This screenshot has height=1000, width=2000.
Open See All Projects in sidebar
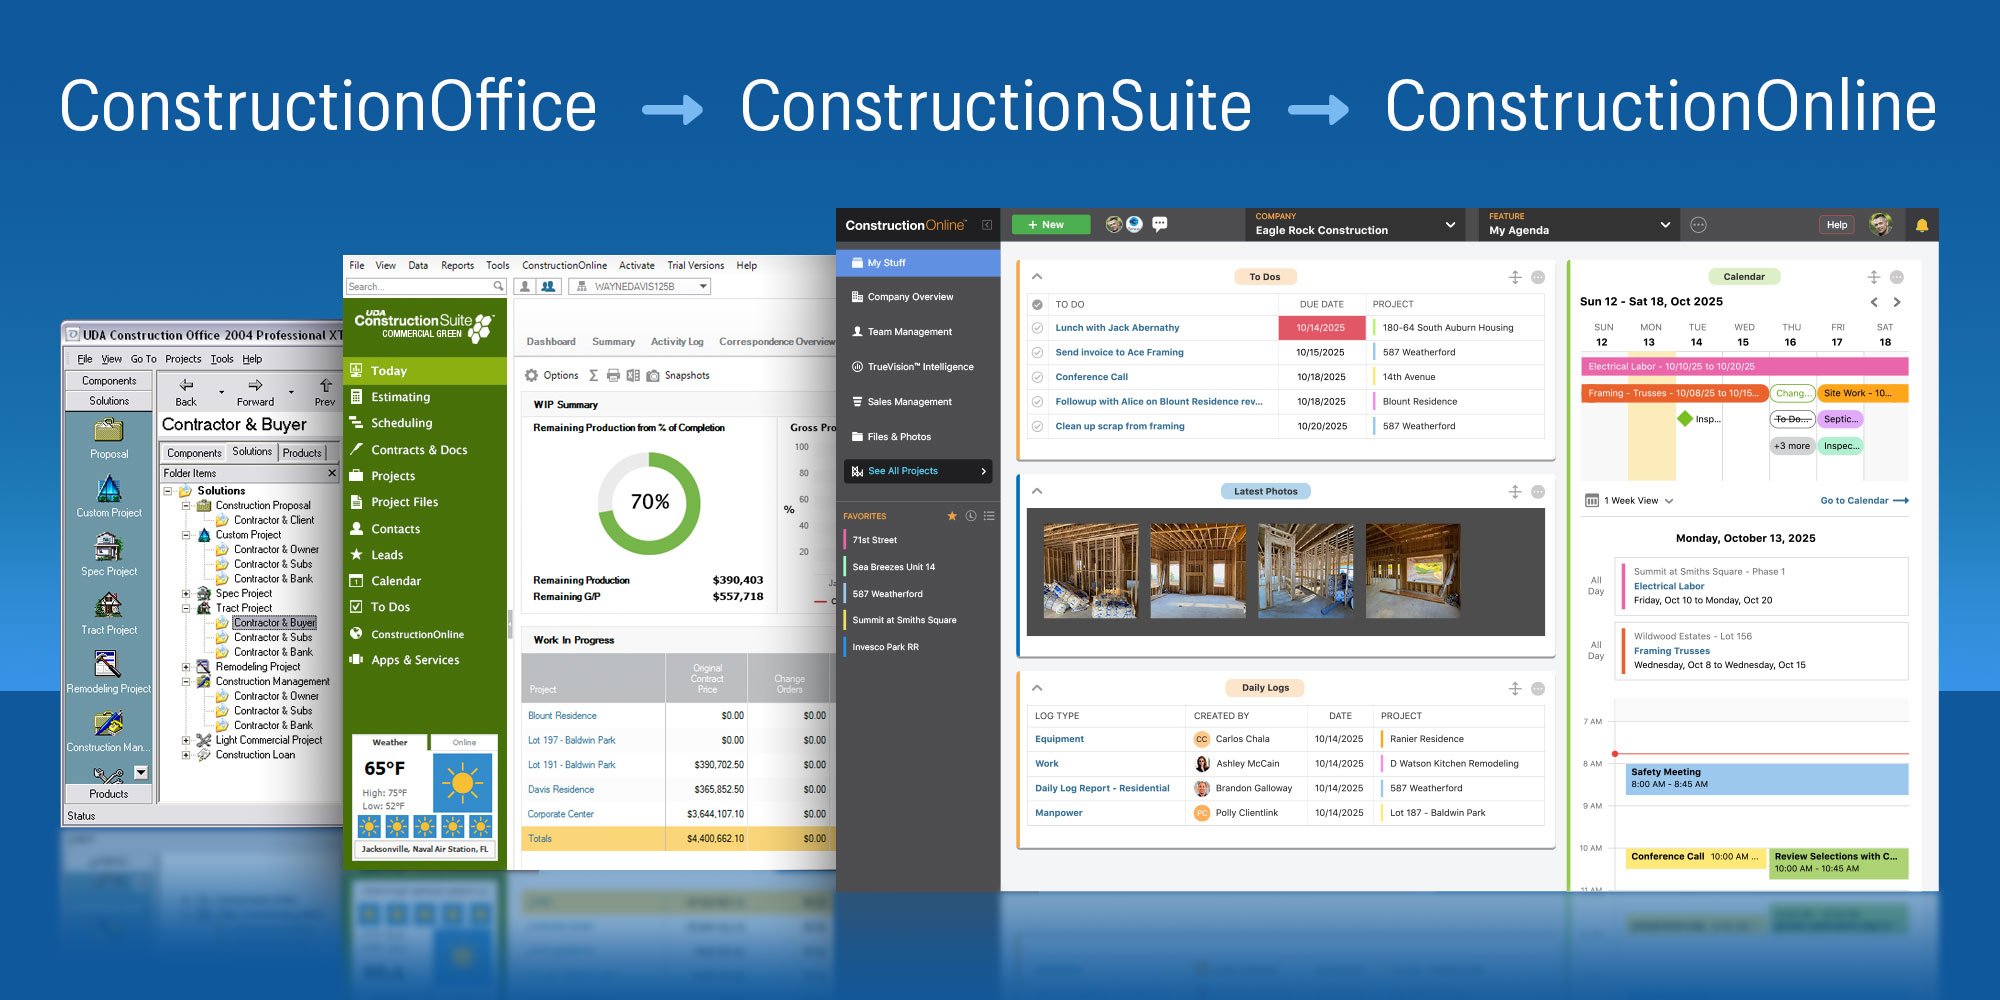click(918, 471)
